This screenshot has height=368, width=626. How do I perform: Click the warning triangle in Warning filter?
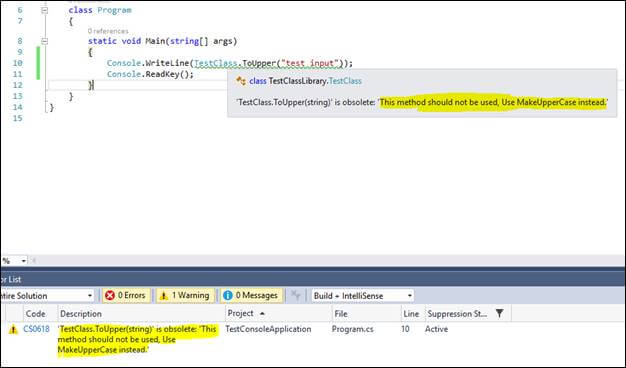click(164, 296)
